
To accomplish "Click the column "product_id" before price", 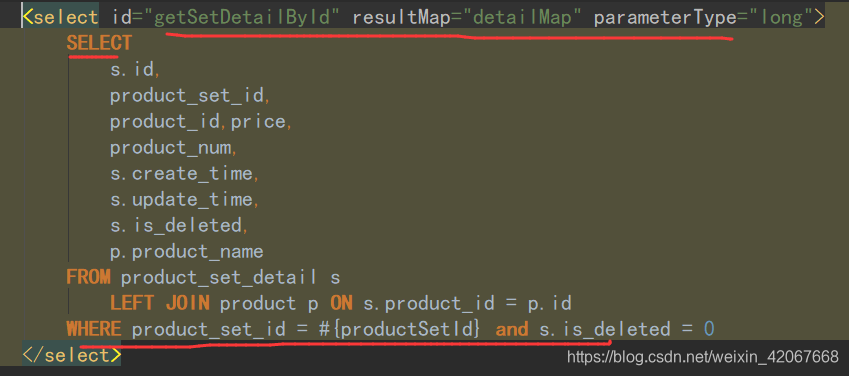I will point(164,121).
